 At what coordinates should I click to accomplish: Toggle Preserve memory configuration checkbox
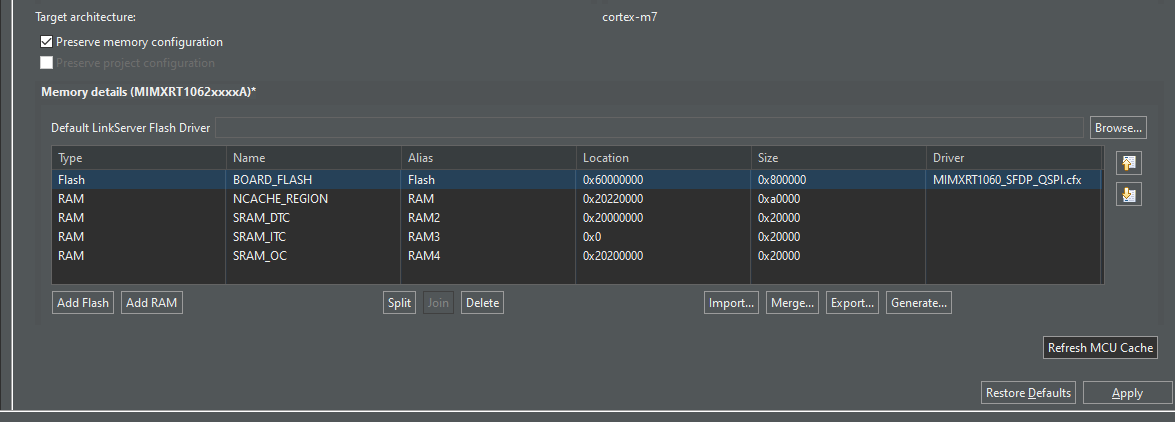click(x=46, y=42)
